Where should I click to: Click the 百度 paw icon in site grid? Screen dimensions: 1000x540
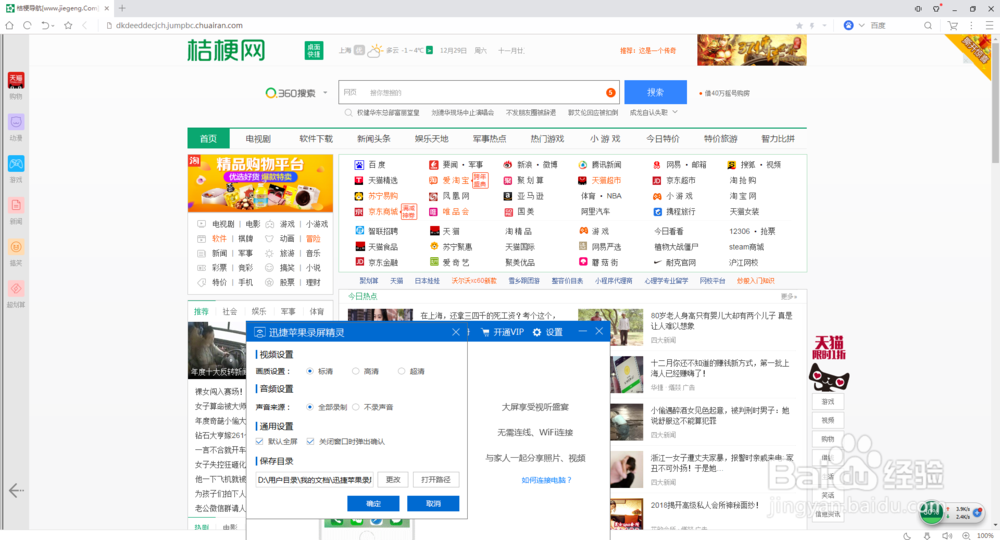point(359,164)
